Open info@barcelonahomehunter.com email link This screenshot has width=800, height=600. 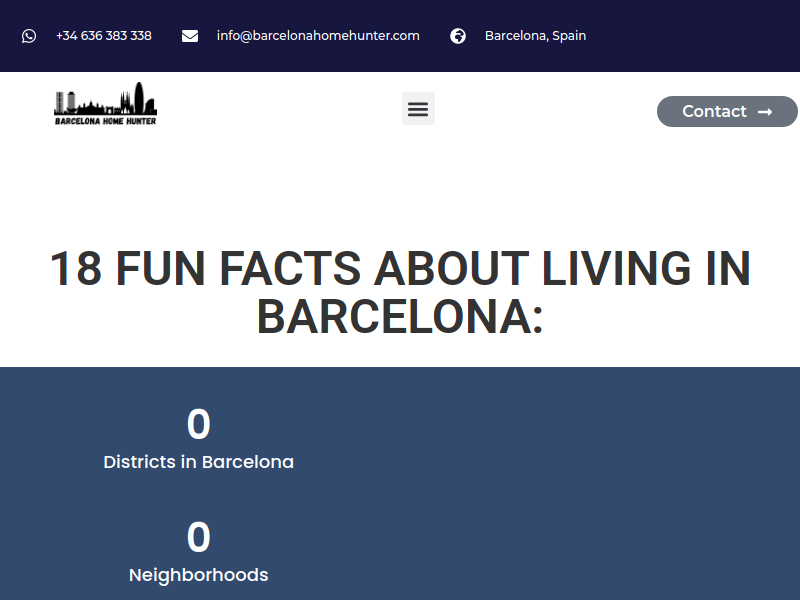318,36
